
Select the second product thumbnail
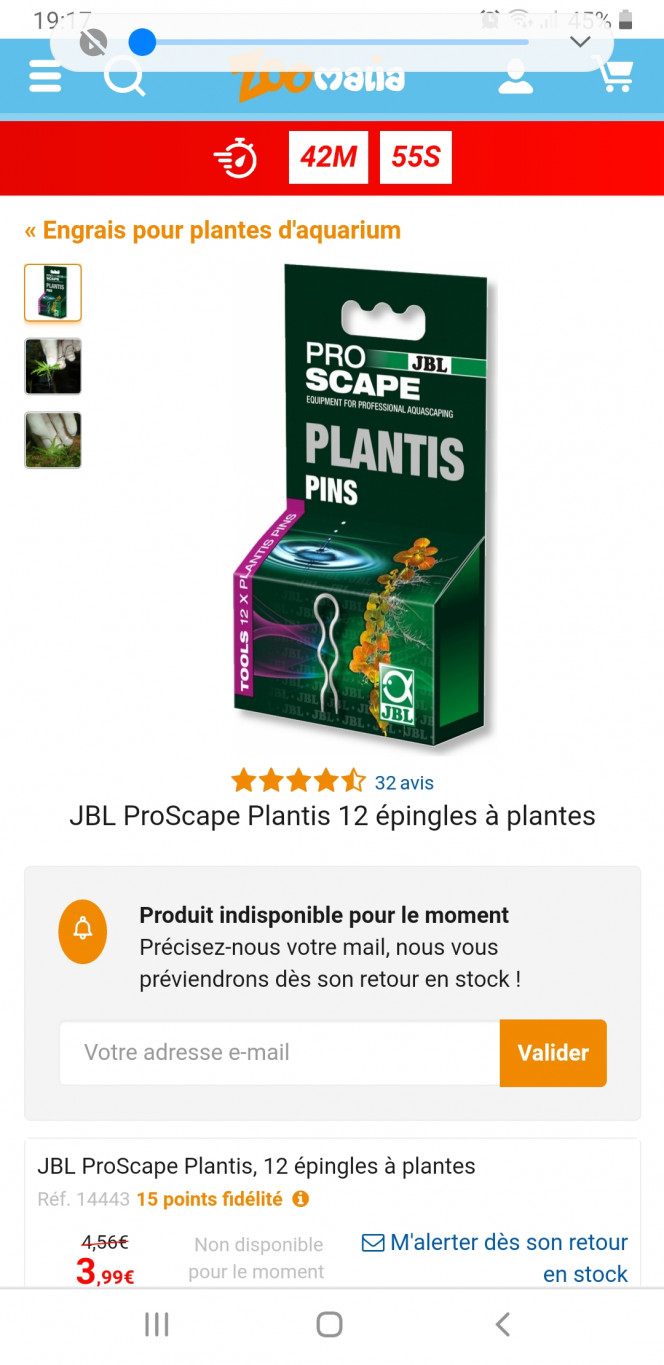[53, 367]
